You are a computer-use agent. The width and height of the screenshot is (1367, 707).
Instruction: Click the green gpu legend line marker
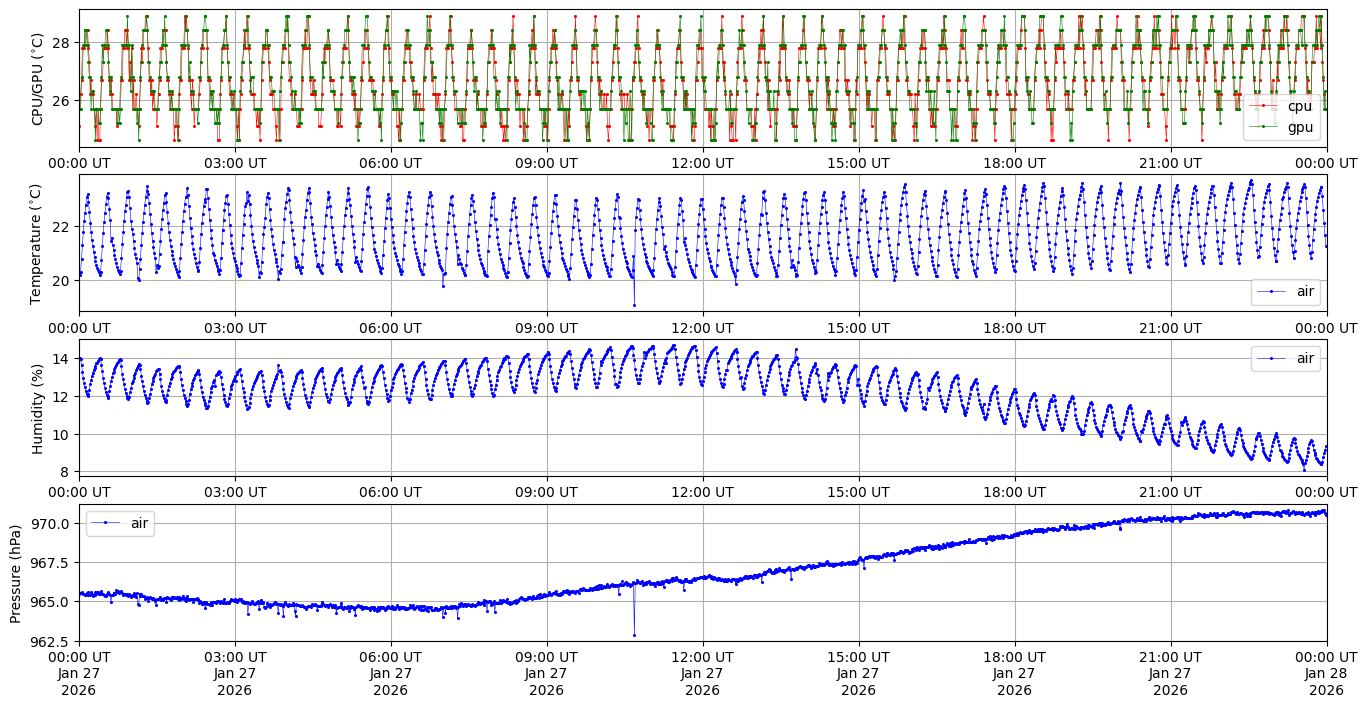(x=1264, y=127)
